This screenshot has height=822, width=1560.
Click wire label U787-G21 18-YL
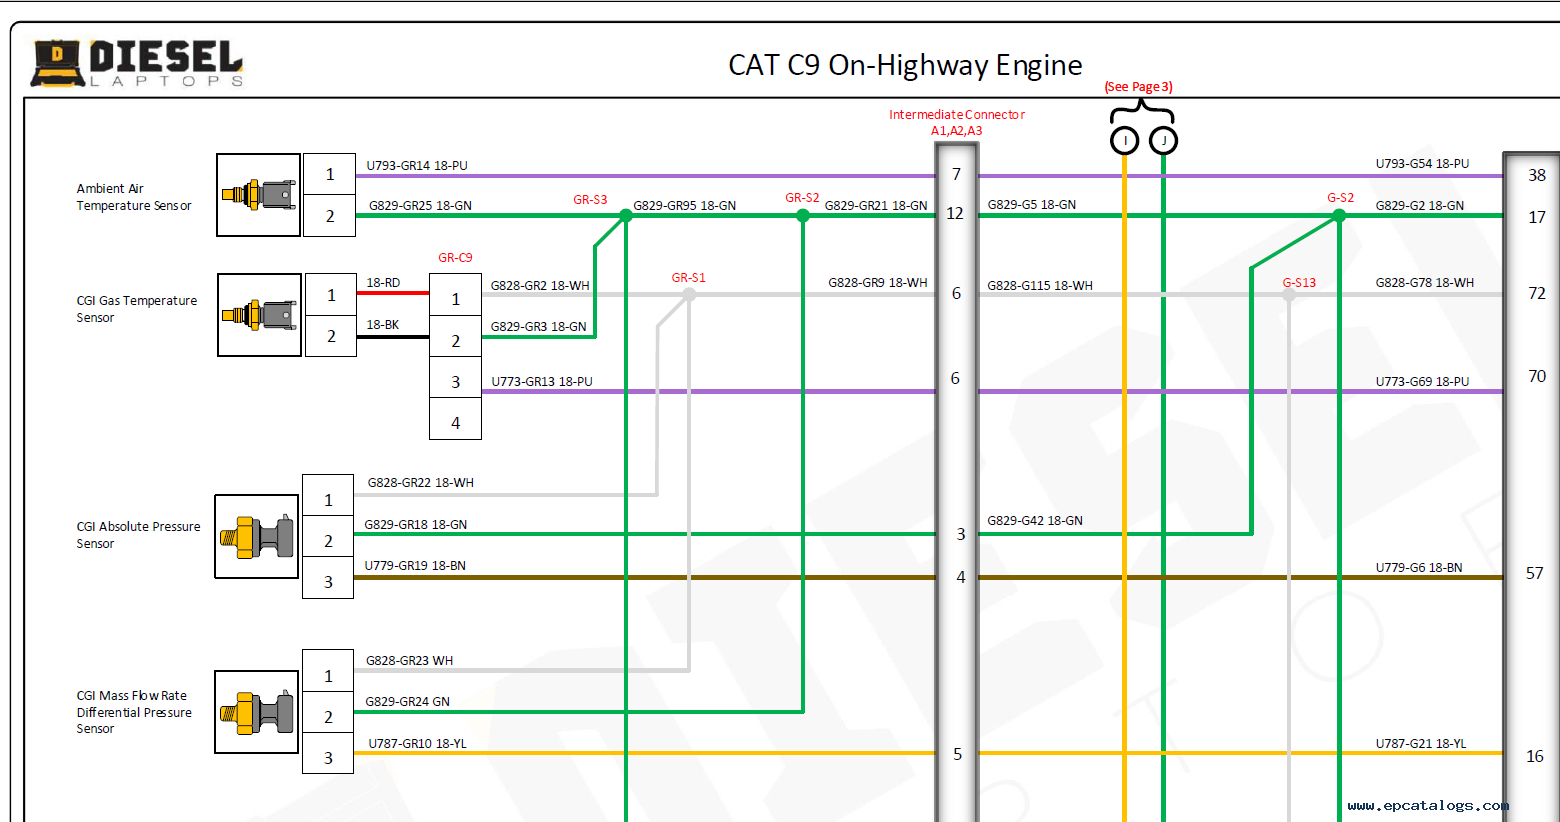[x=1421, y=744]
